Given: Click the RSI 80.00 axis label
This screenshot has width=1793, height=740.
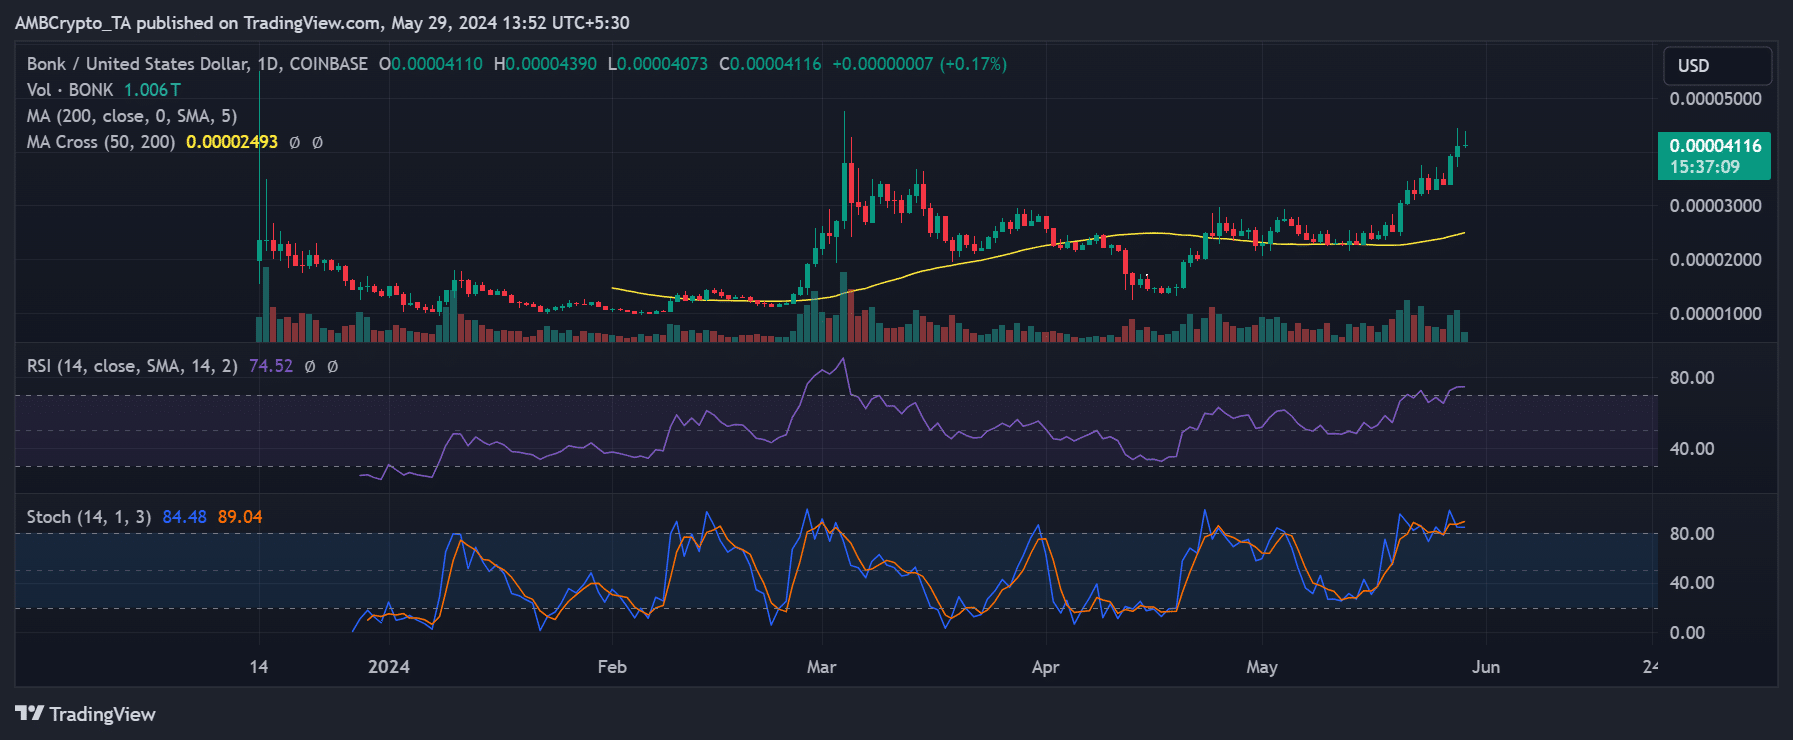Looking at the screenshot, I should click(x=1692, y=378).
